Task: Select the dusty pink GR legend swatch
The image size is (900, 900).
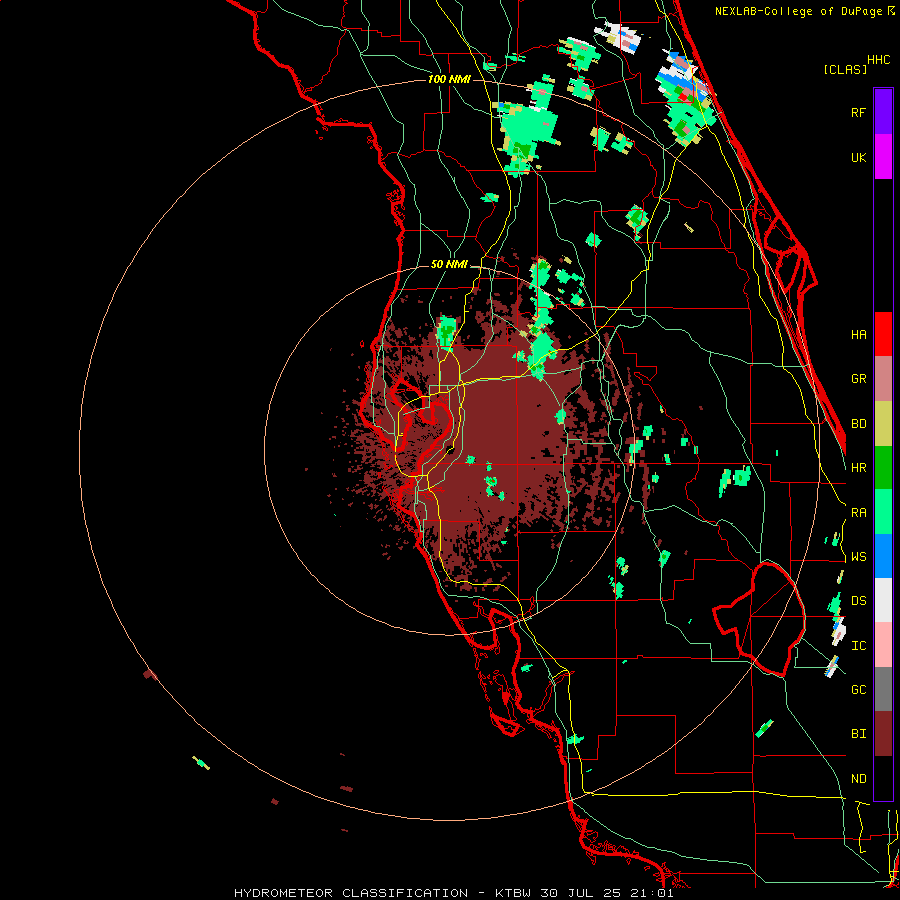Action: (883, 379)
